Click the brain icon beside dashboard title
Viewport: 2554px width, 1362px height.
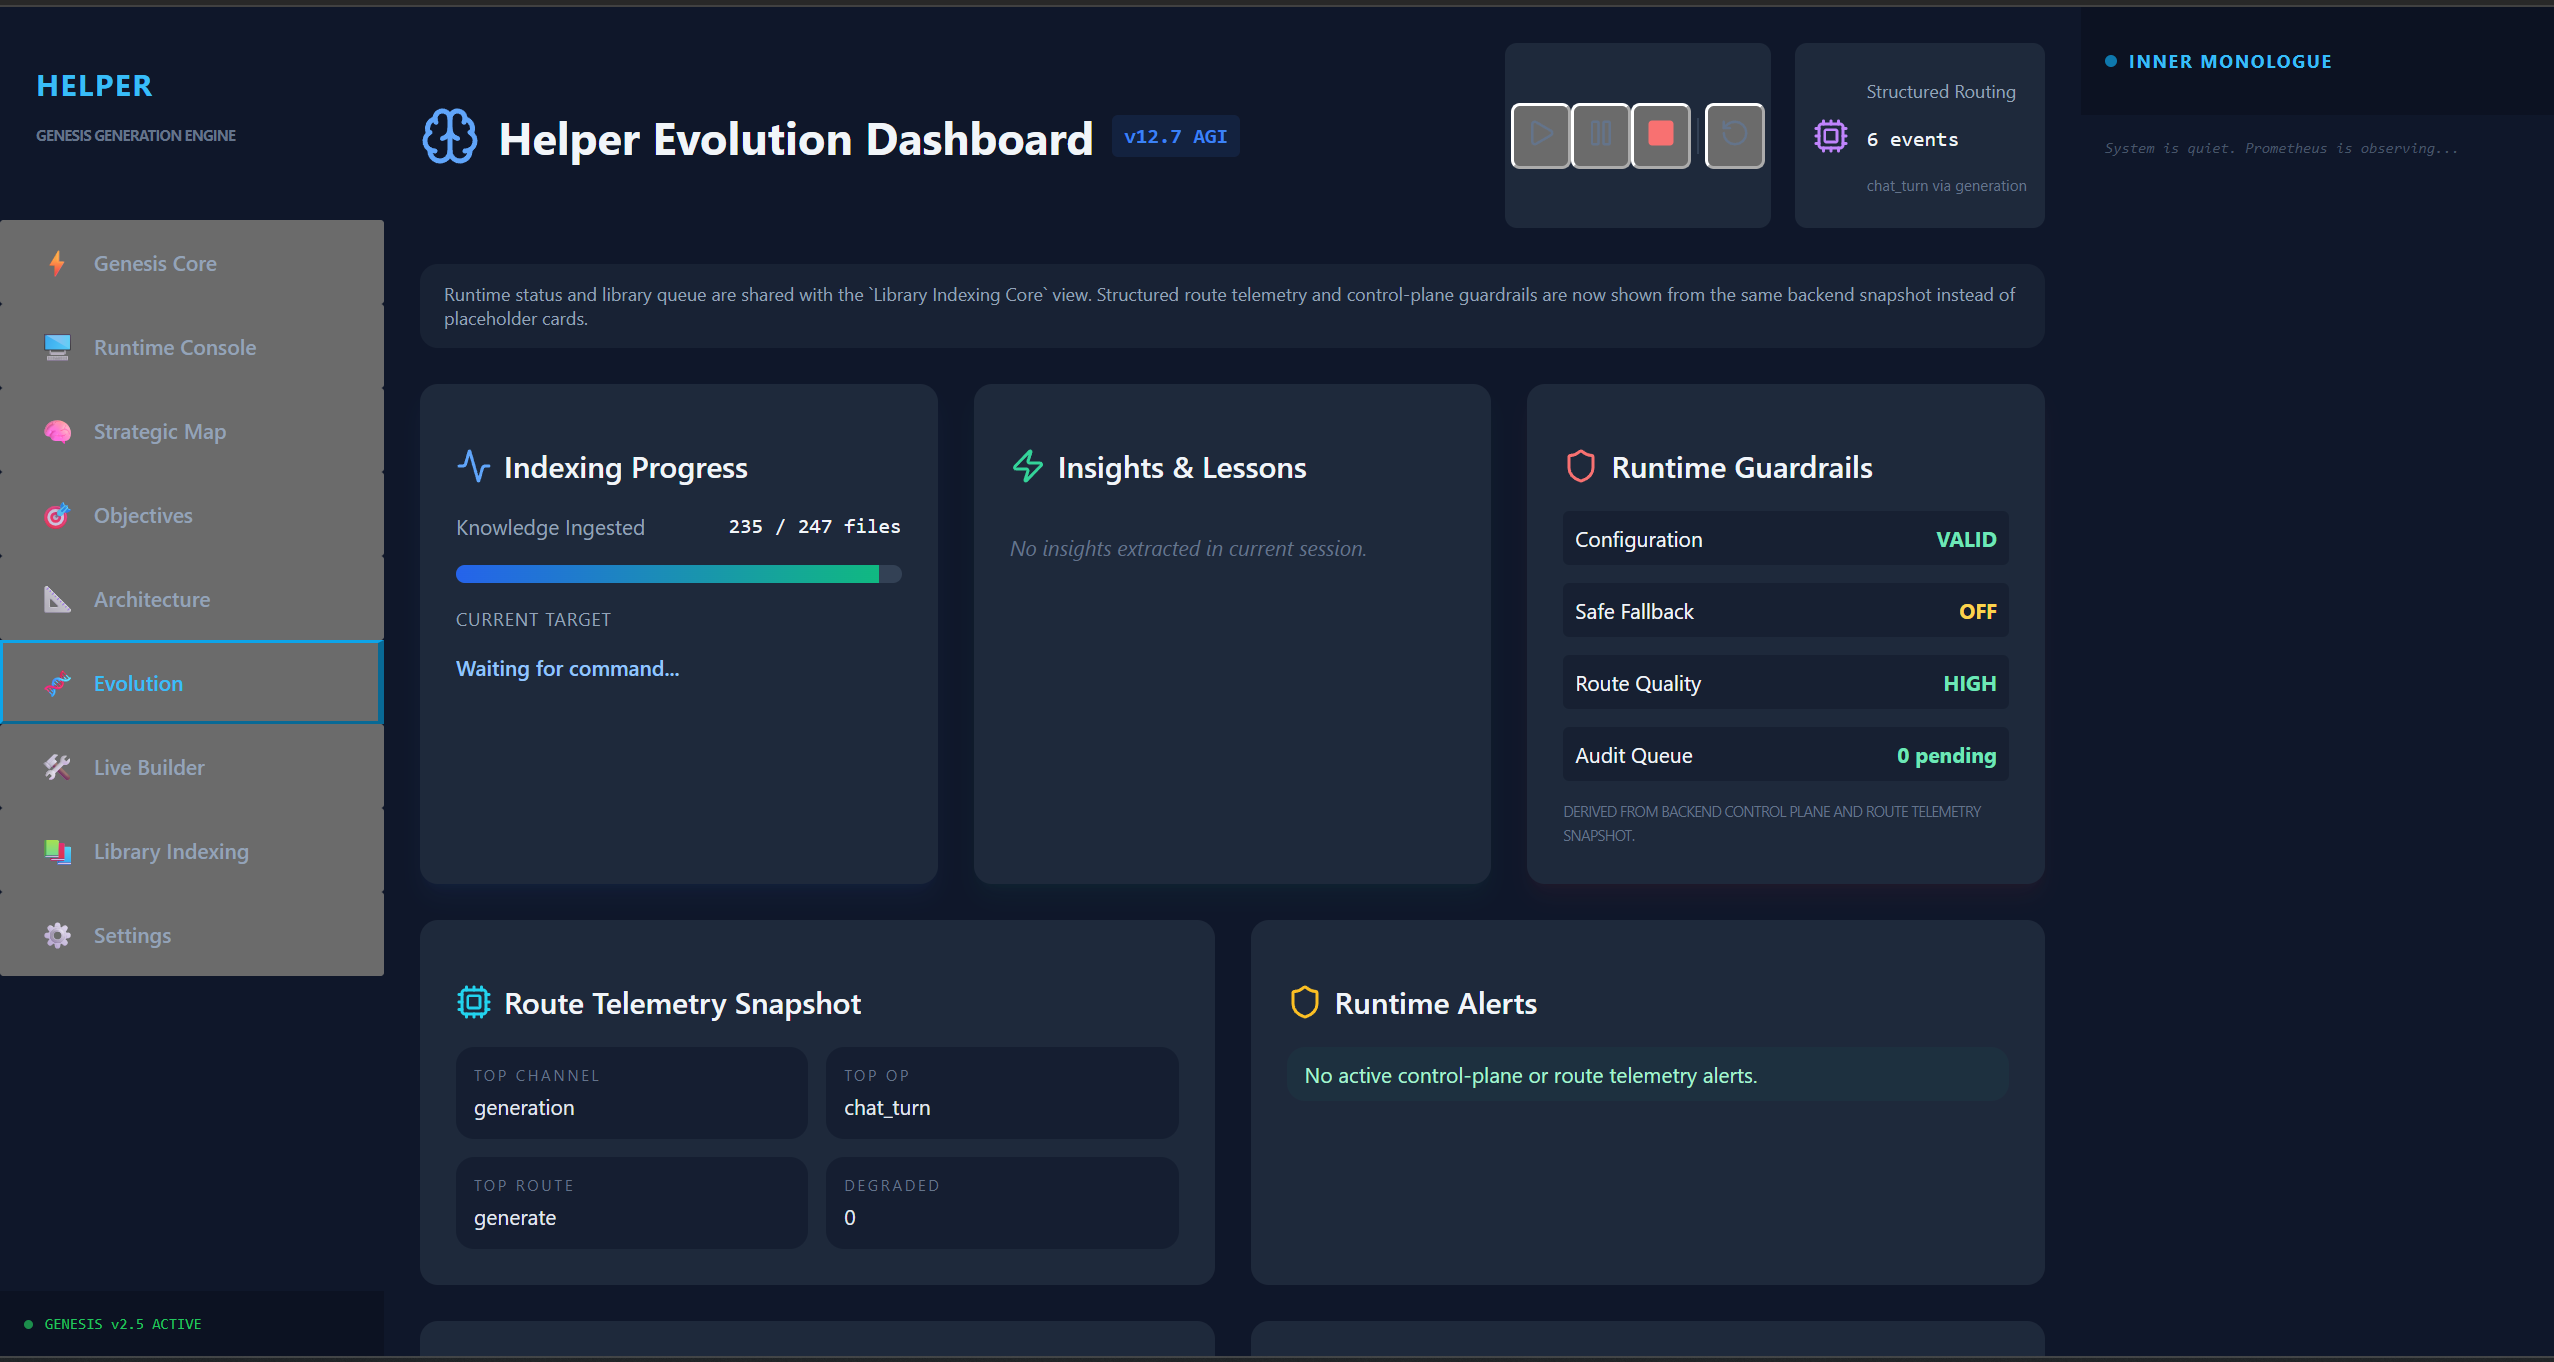pos(450,136)
